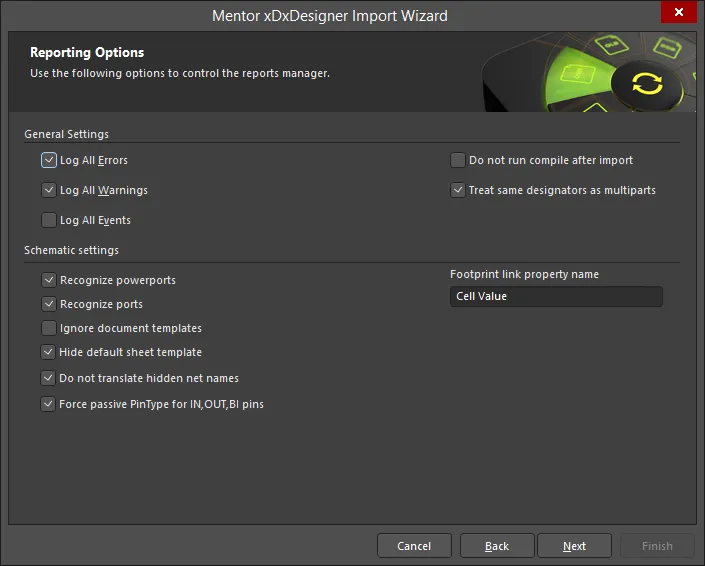Click the Schematic settings section label

pos(71,250)
